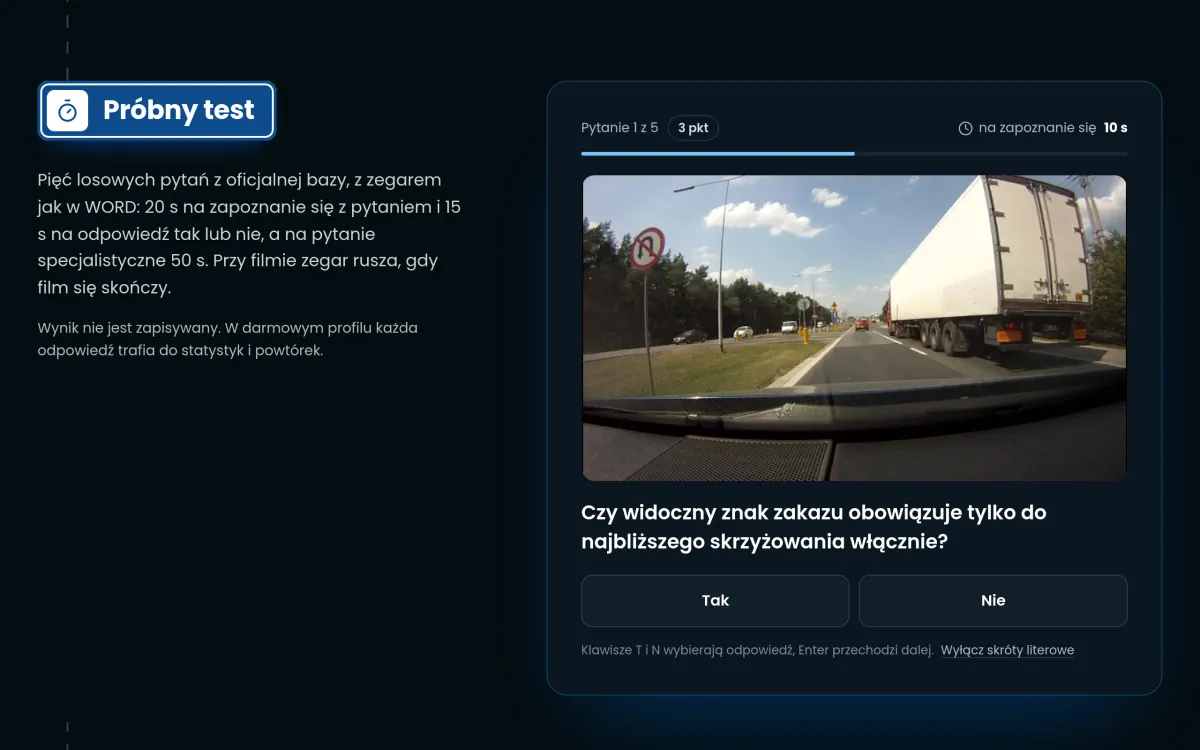Click the stopwatch icon beside Próbny test

pos(68,110)
